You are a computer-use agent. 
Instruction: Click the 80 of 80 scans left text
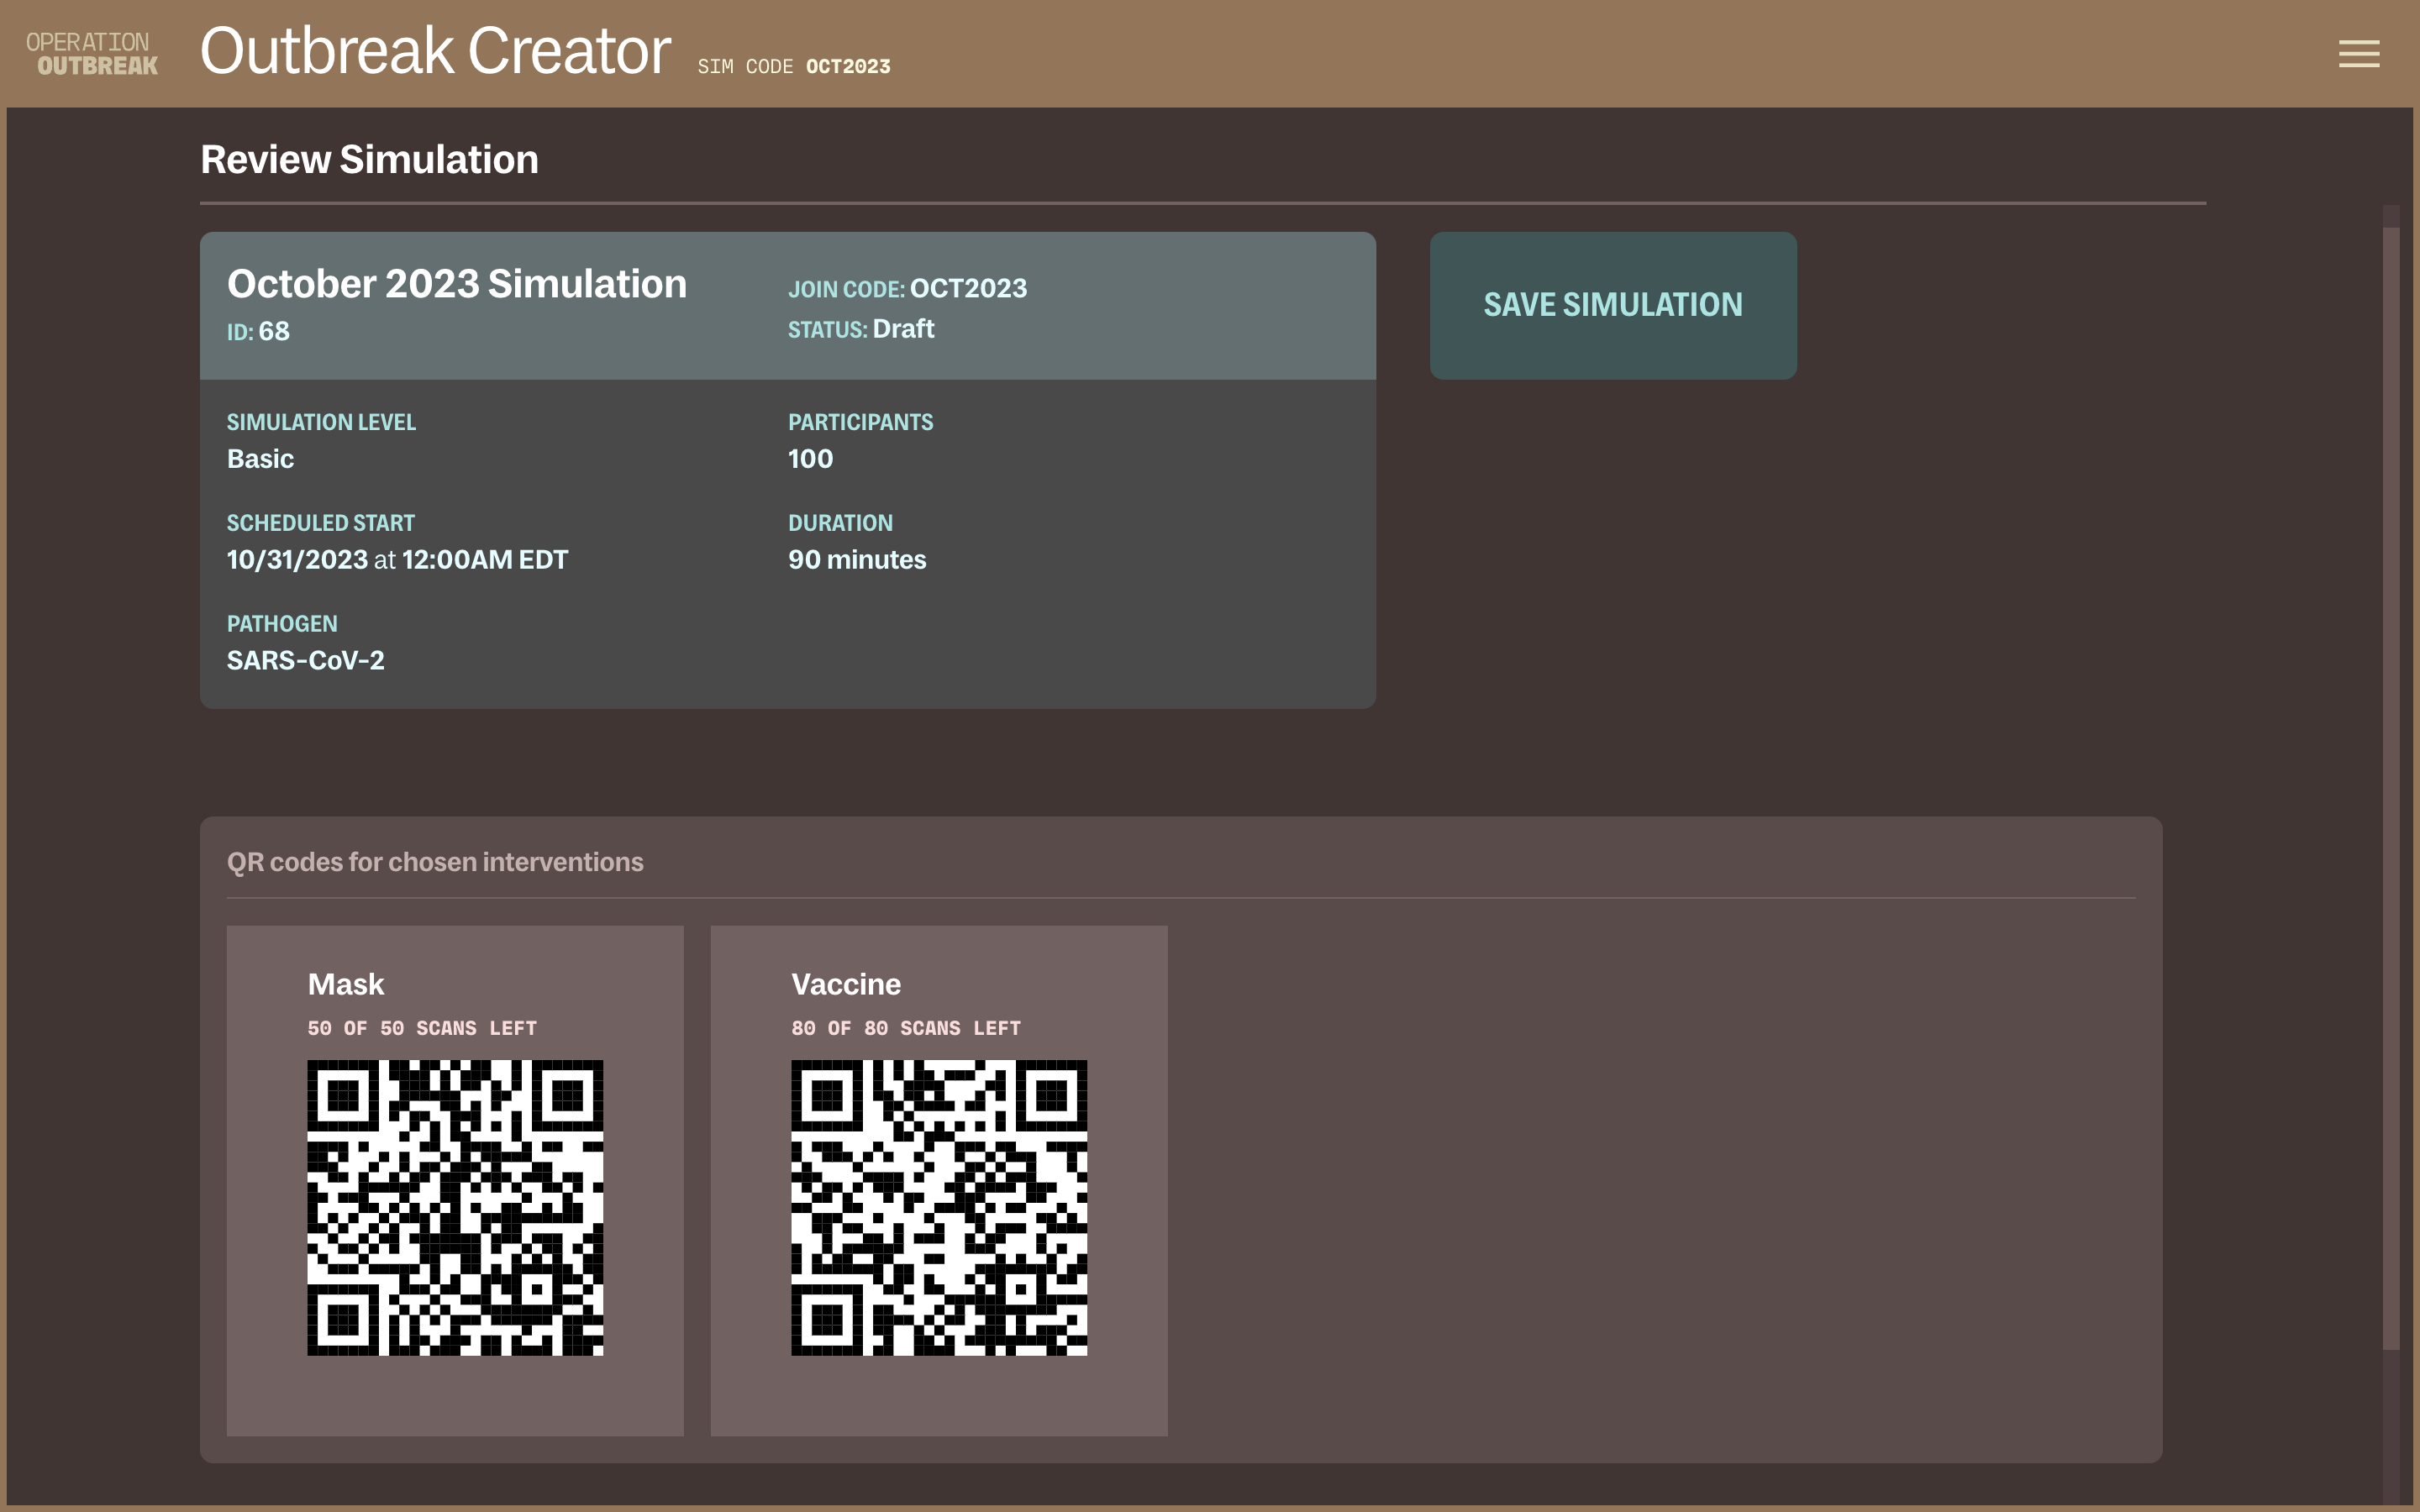click(x=906, y=1028)
